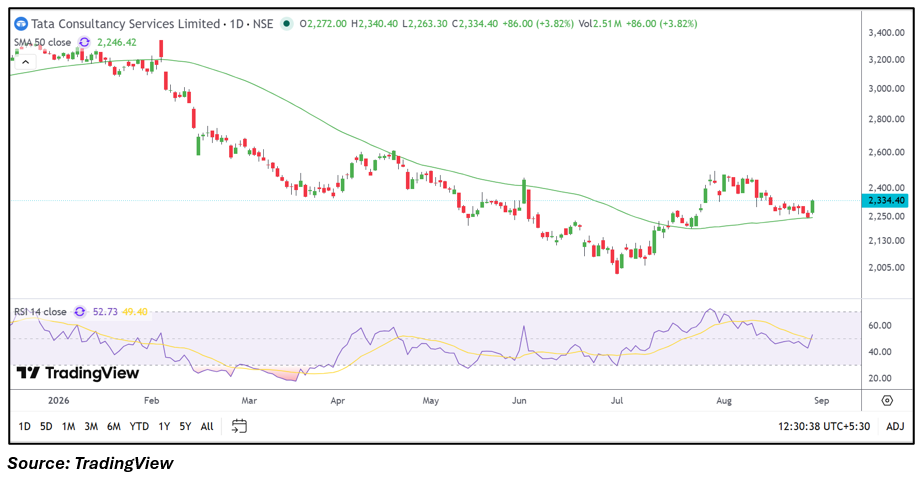
Task: Click the Jun label on the time axis
Action: [519, 401]
